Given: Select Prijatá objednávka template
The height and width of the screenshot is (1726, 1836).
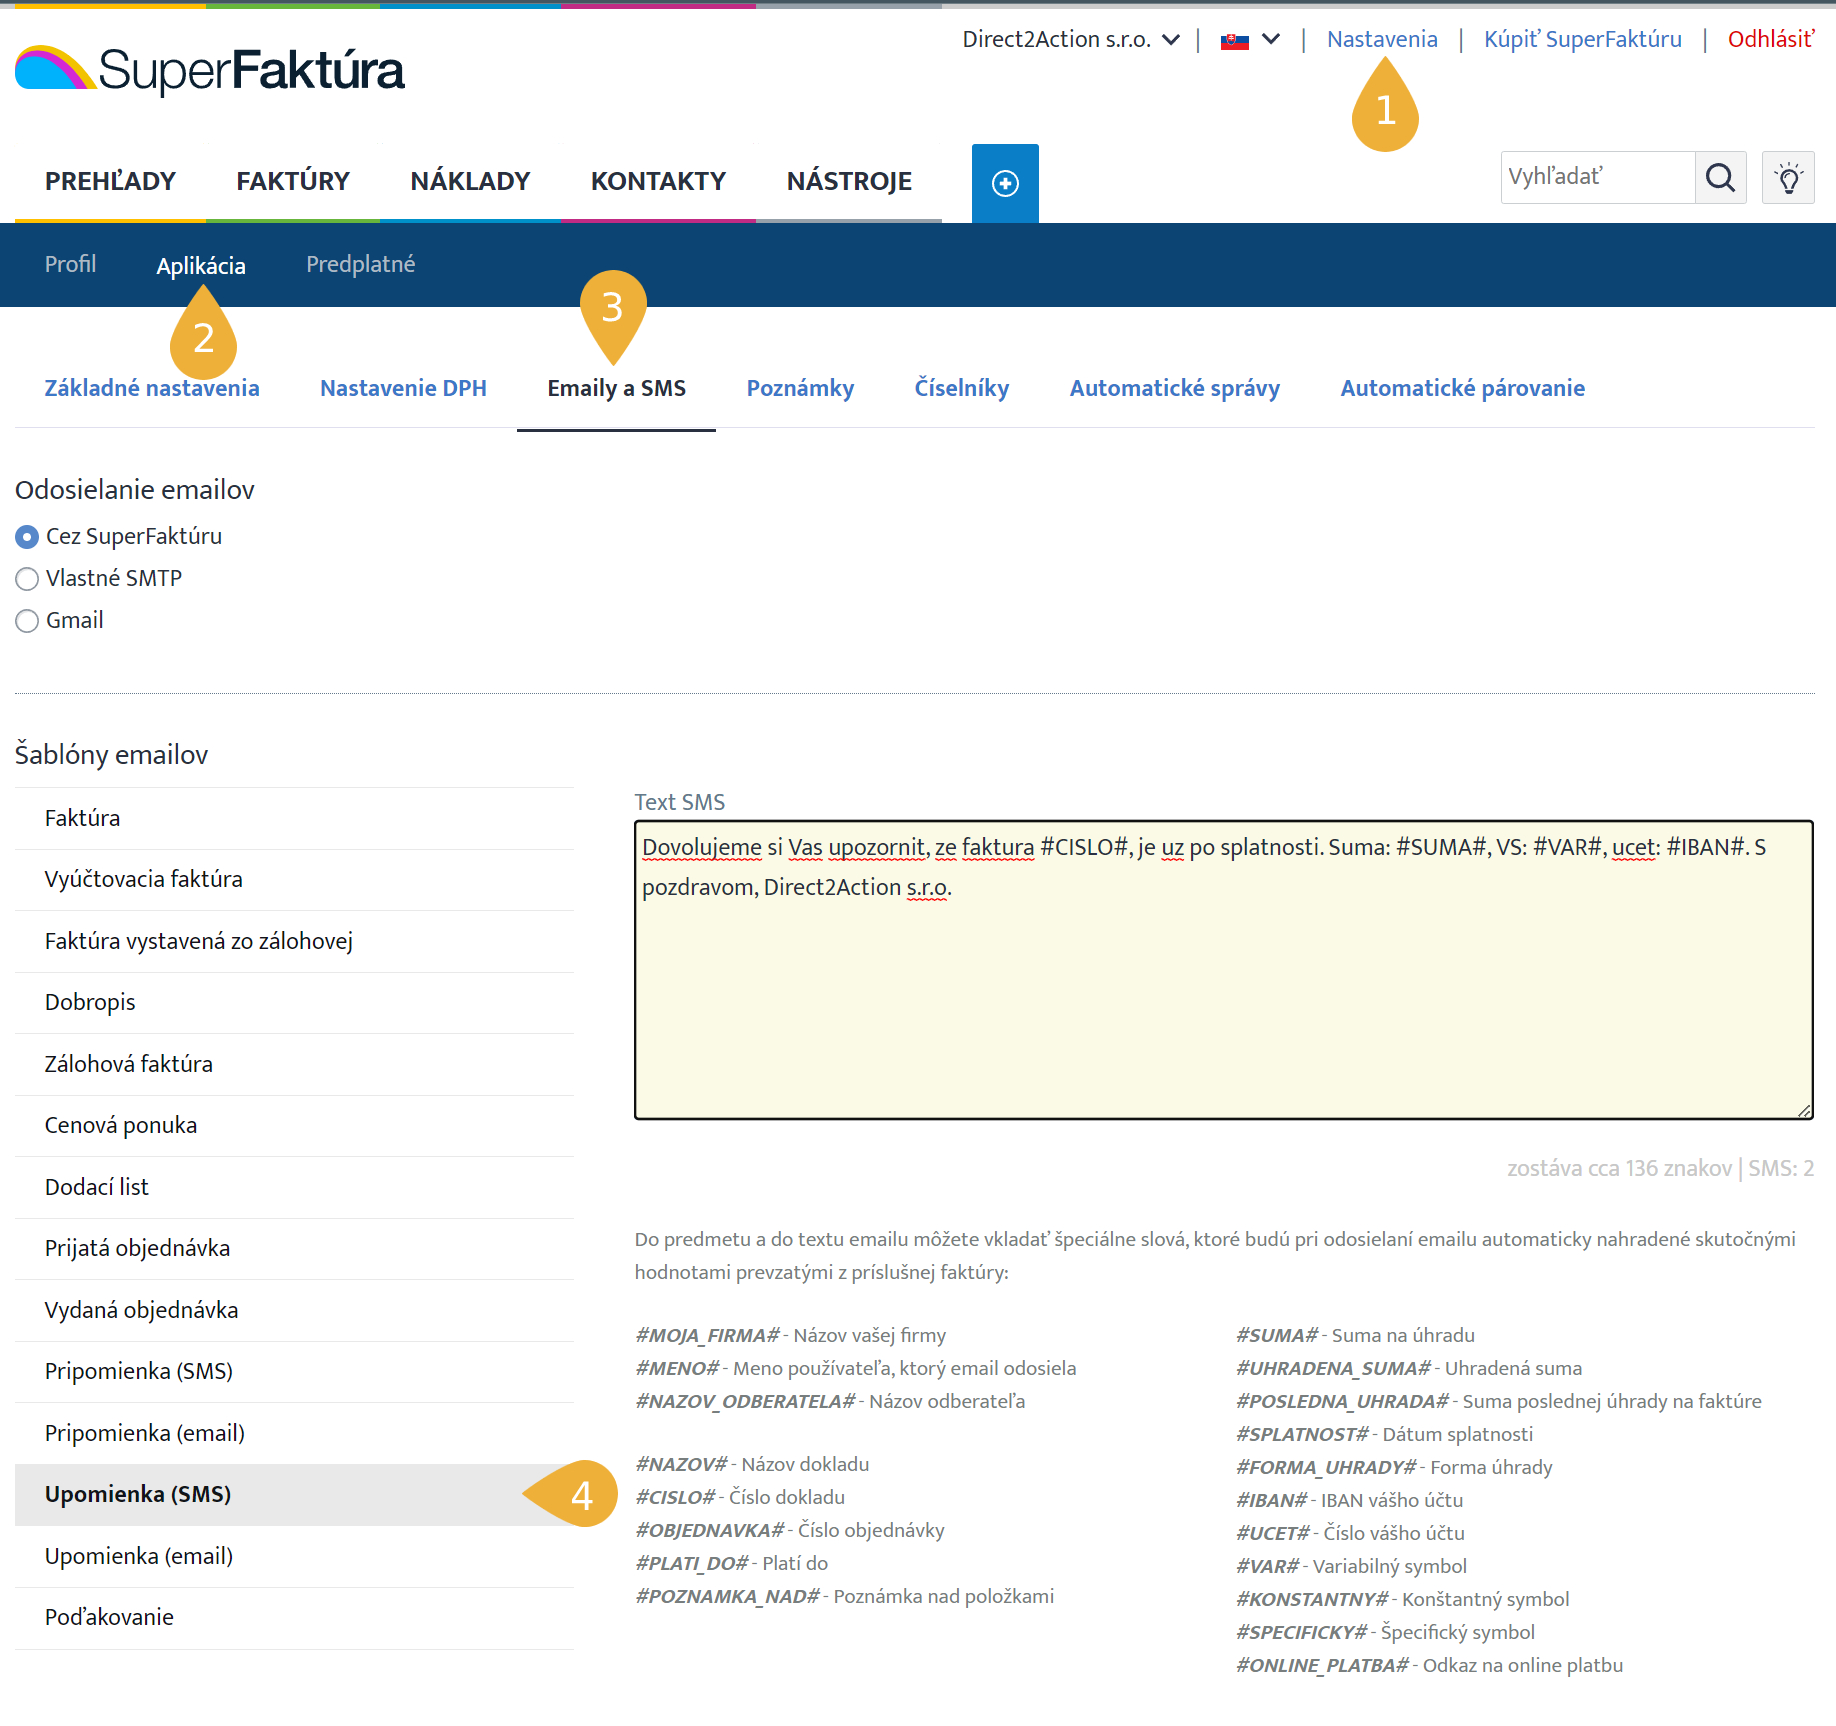Looking at the screenshot, I should 295,1249.
